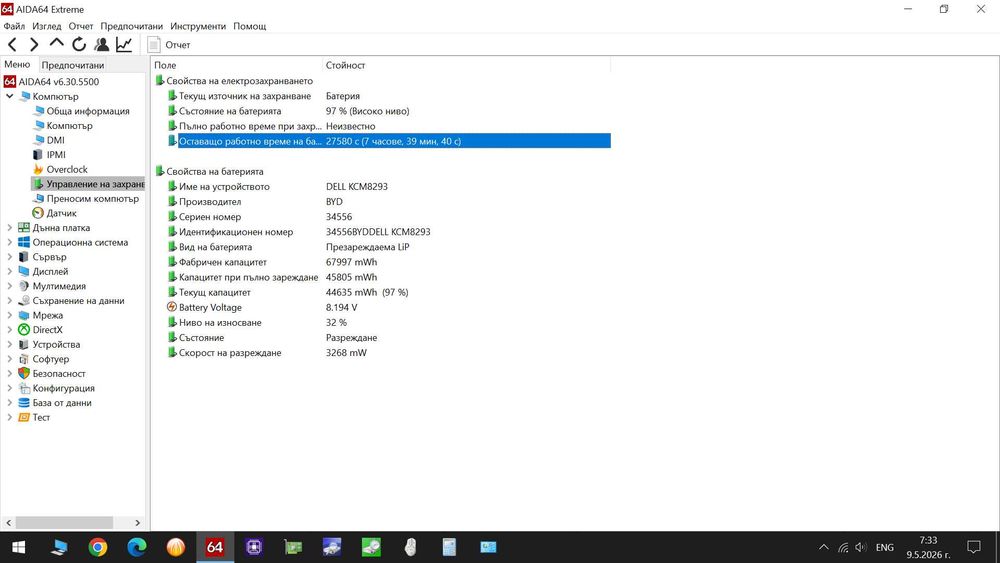Viewport: 1000px width, 563px height.
Task: Click the Стойност column header
Action: tap(466, 65)
